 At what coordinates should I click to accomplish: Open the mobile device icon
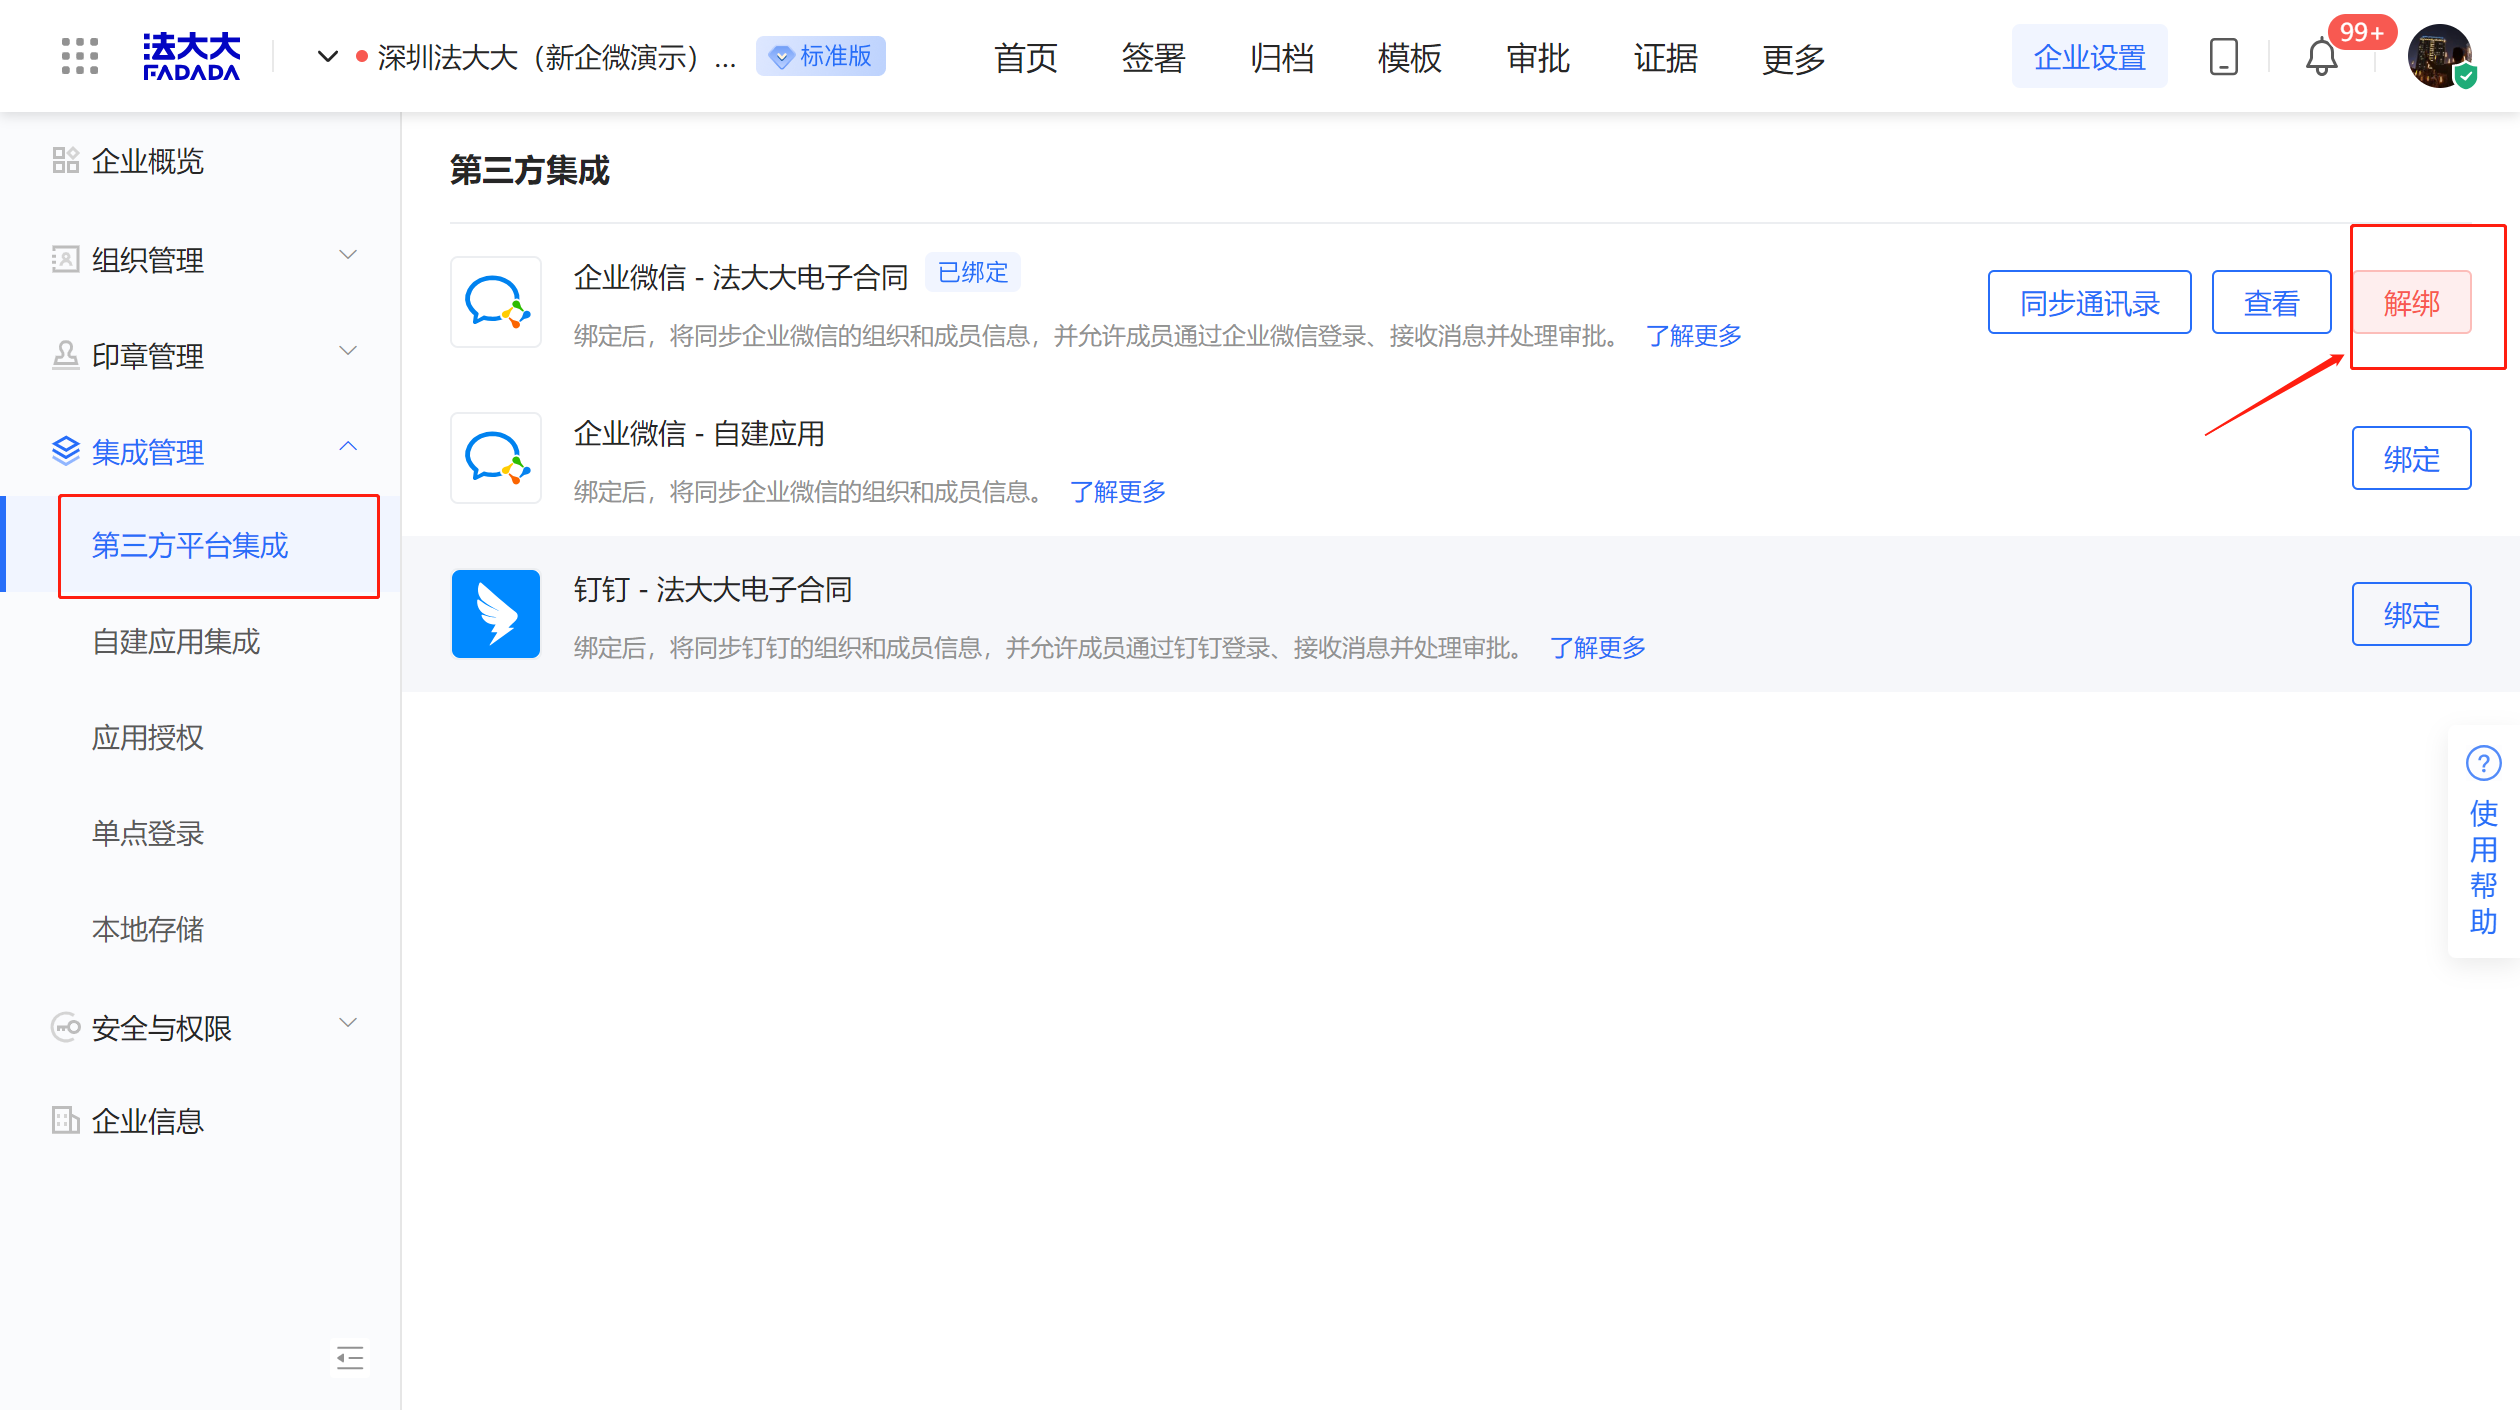(2223, 56)
